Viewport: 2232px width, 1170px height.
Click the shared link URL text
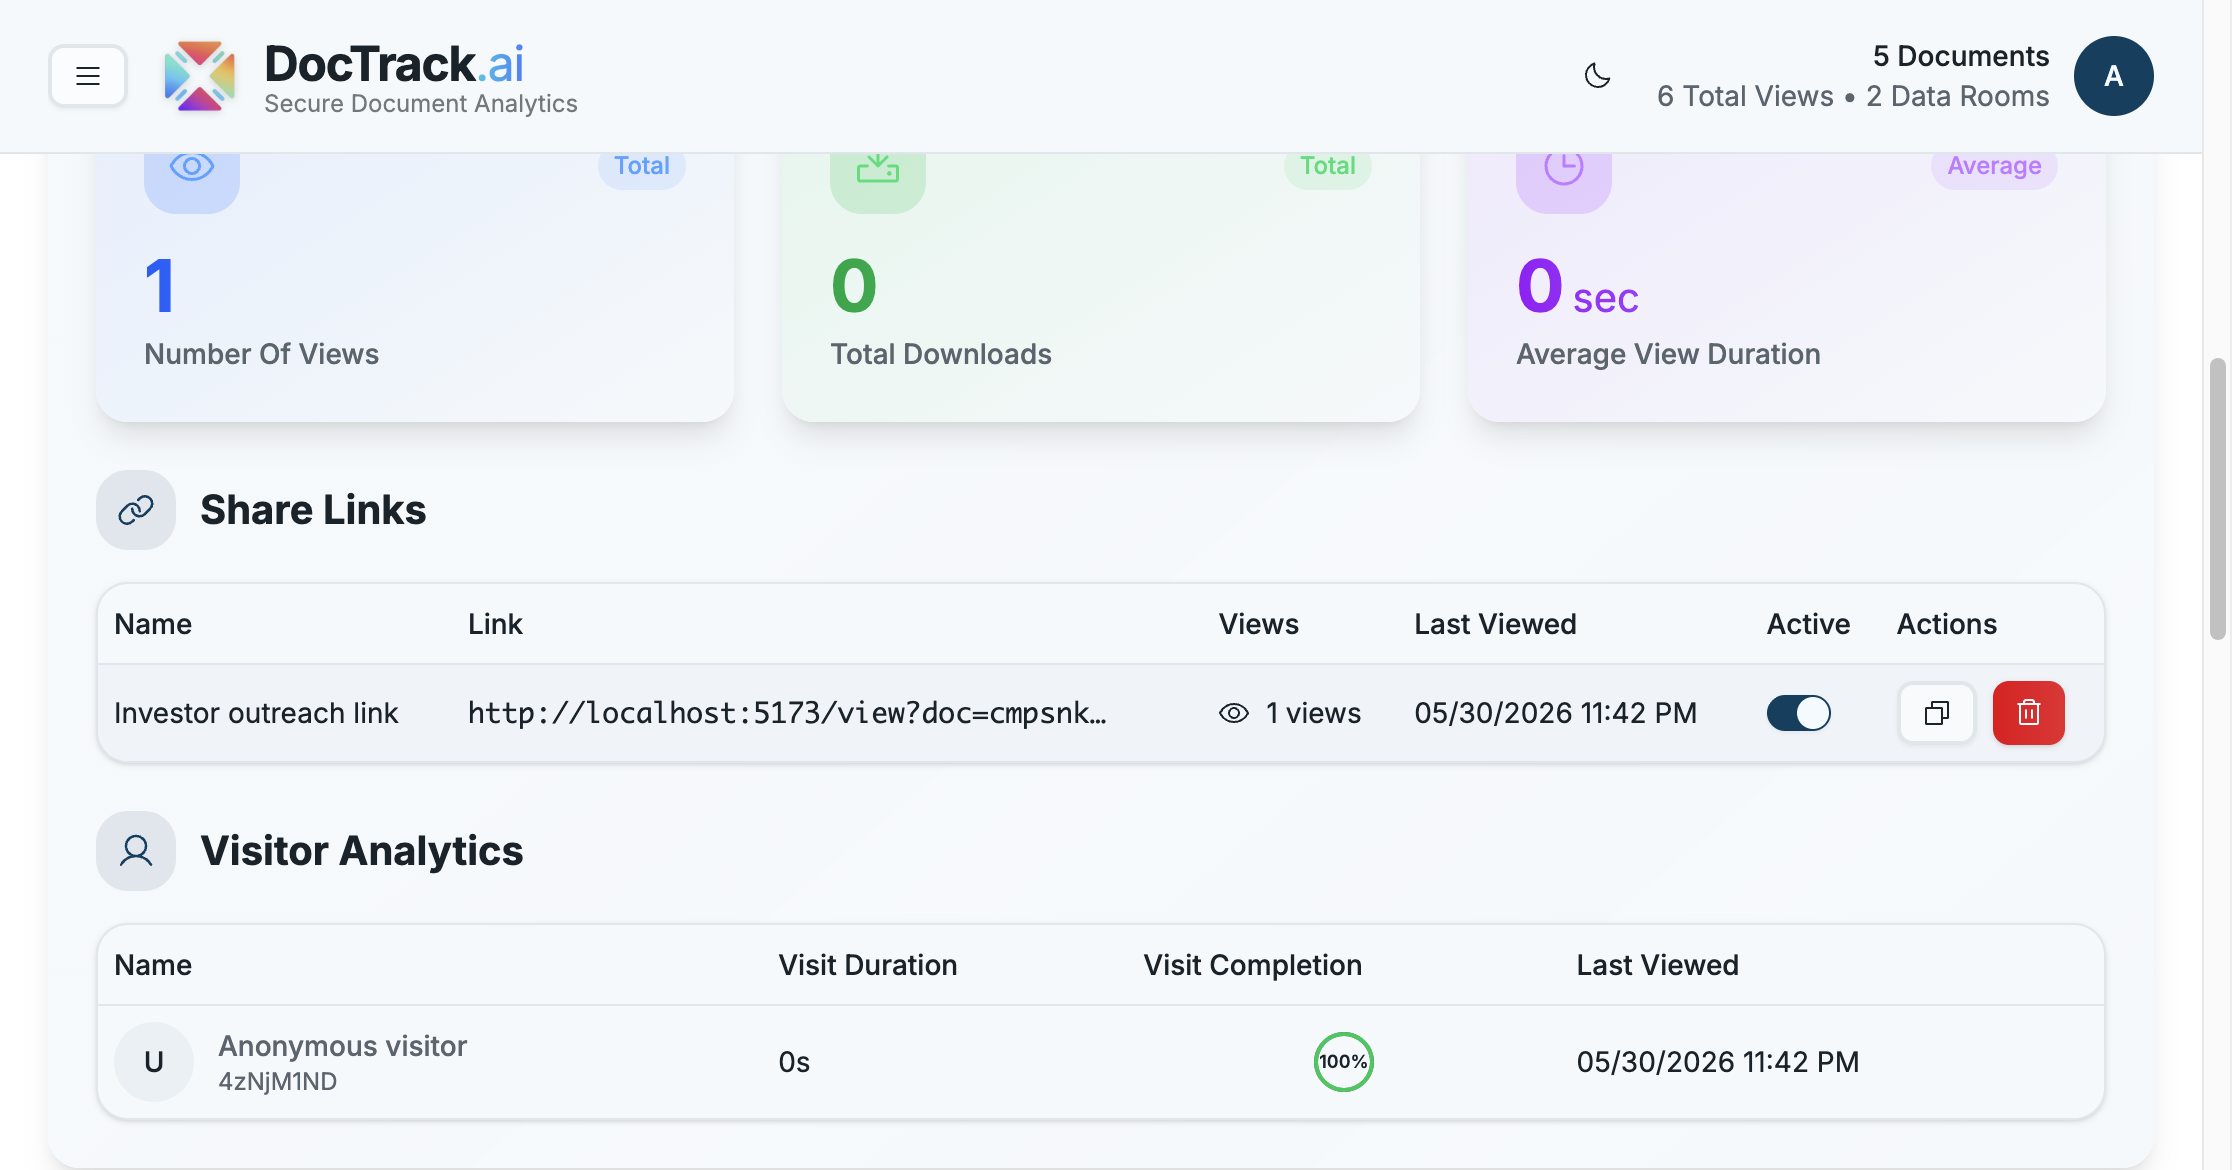point(787,713)
